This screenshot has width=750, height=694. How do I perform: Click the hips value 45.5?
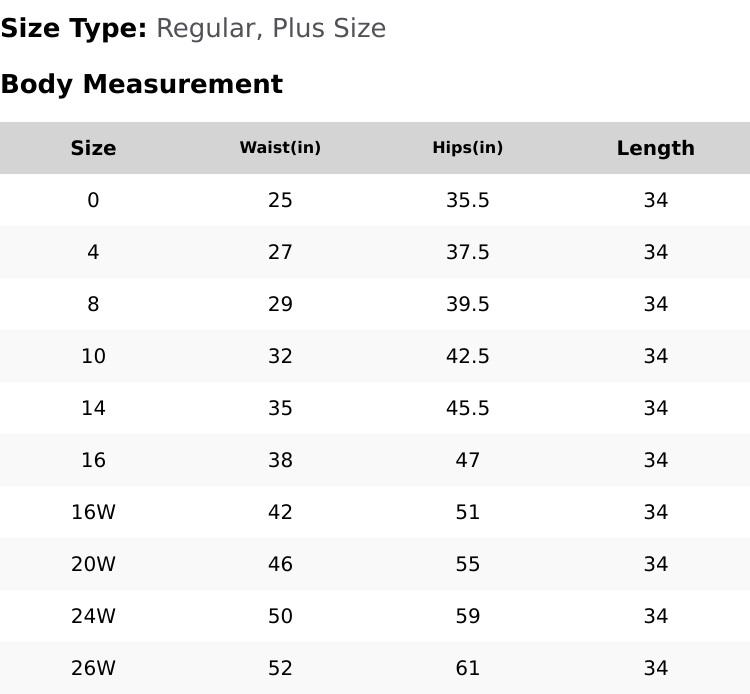(x=467, y=408)
